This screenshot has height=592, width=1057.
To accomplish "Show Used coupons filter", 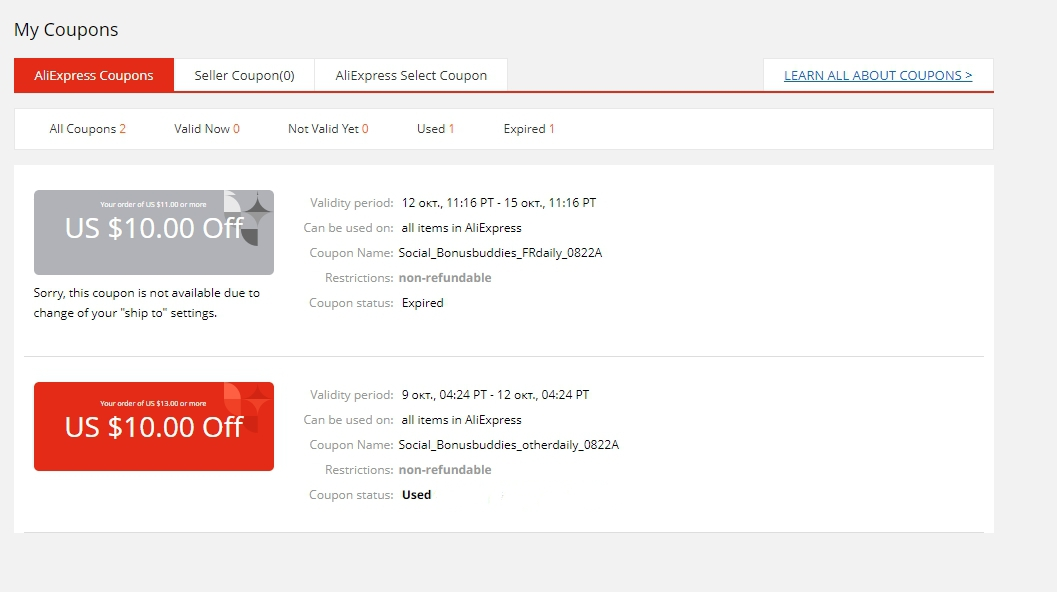I will click(x=435, y=129).
